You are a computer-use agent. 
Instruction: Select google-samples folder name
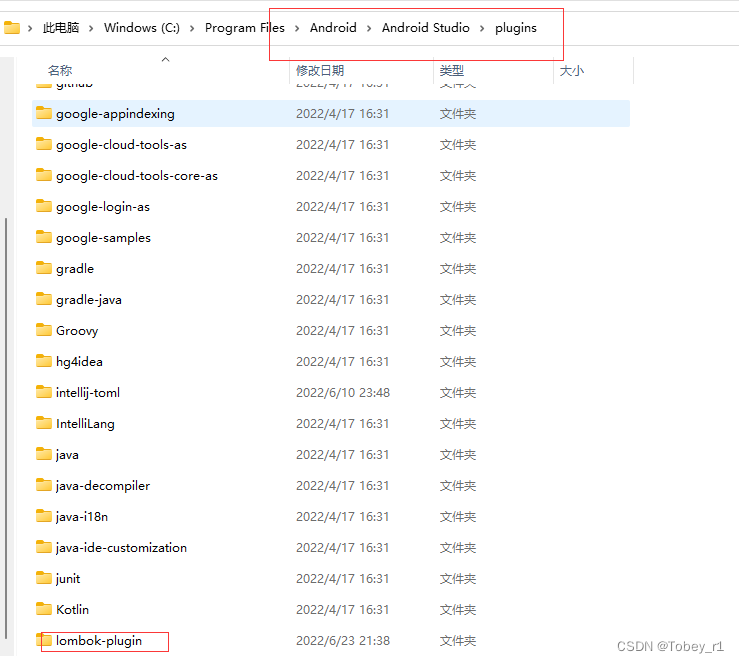(x=103, y=238)
